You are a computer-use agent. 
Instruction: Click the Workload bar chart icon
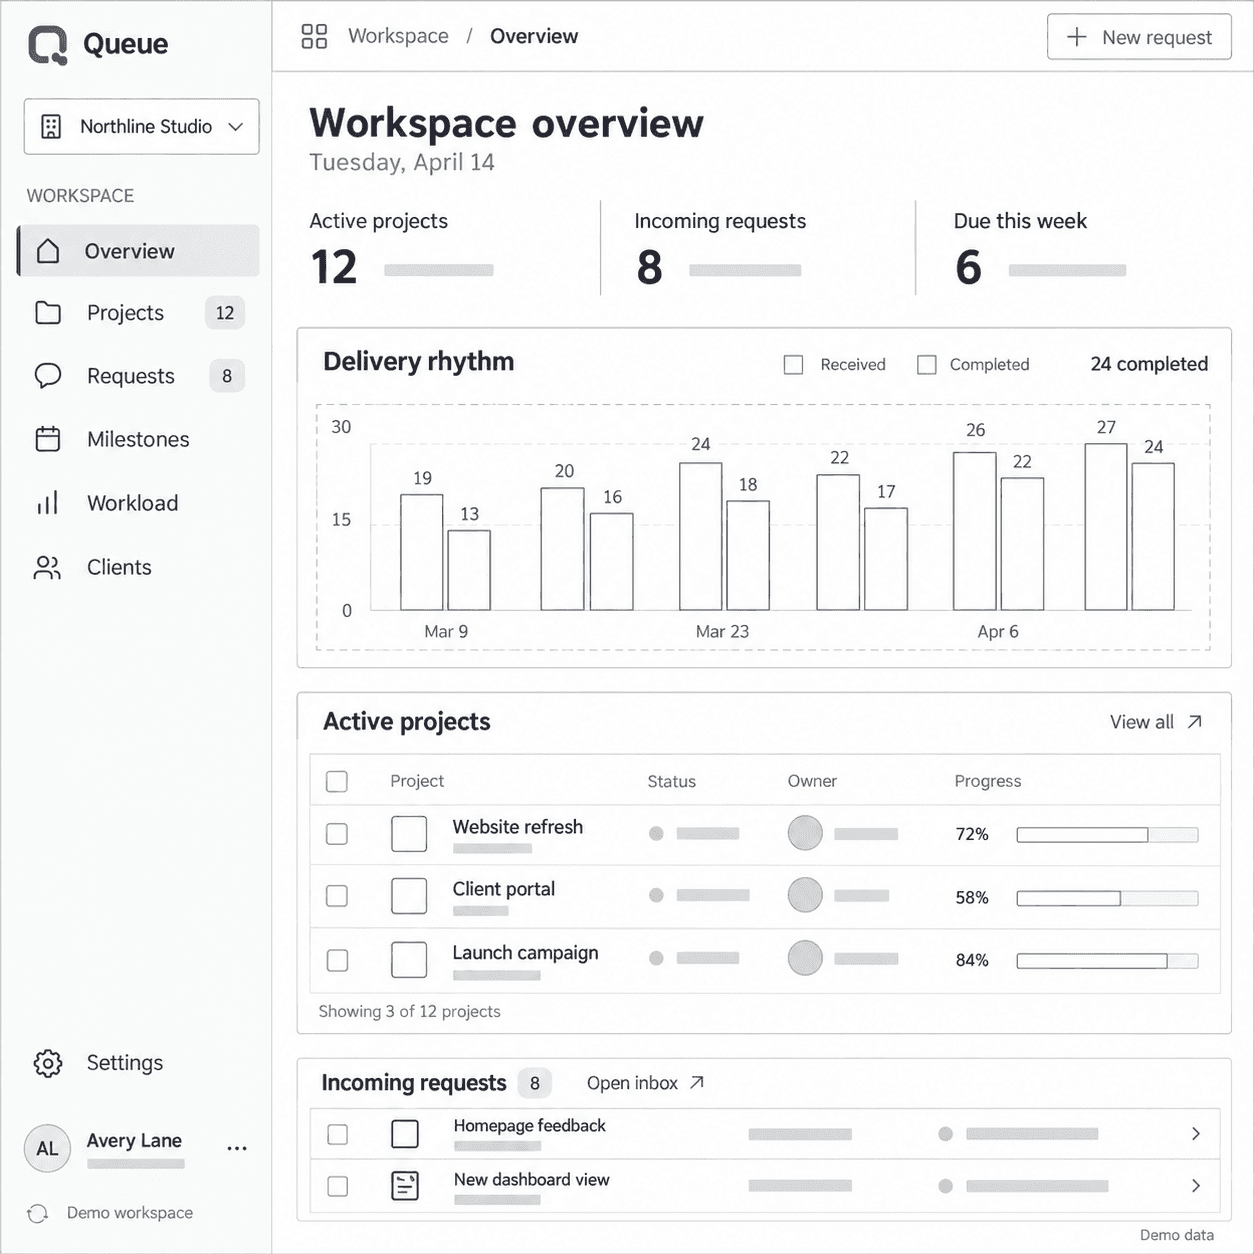(48, 503)
